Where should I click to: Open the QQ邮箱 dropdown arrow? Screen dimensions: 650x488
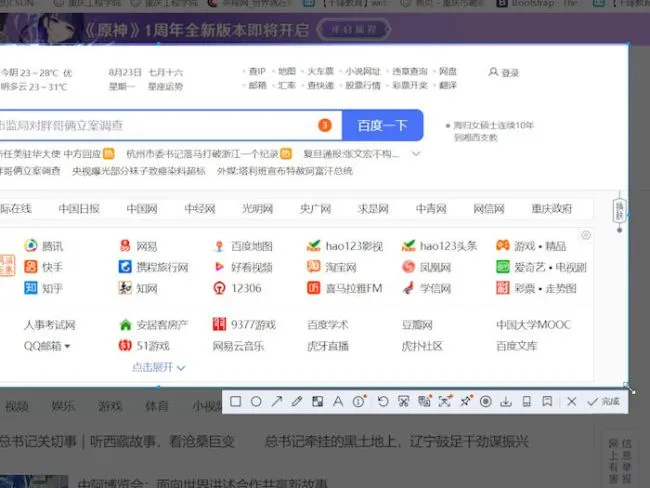tap(67, 346)
